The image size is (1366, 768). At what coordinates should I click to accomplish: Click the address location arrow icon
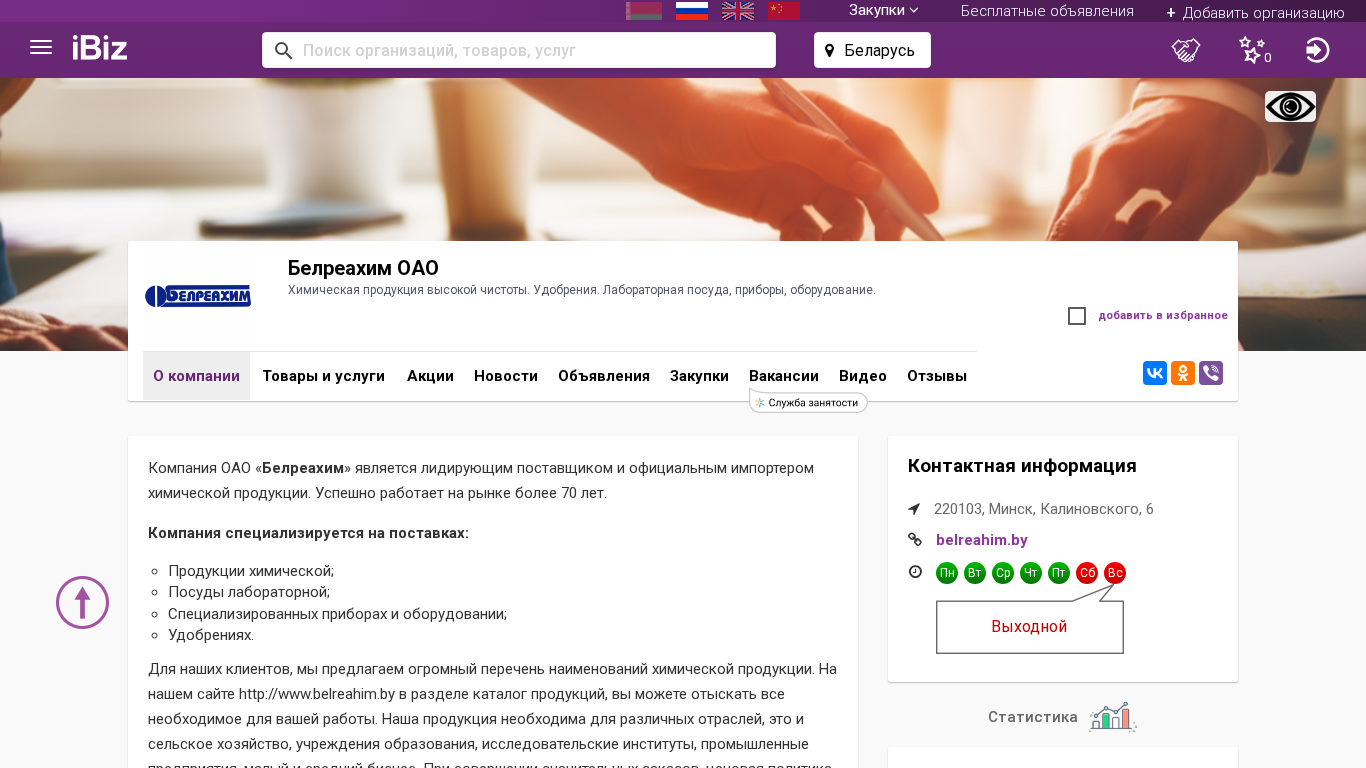pyautogui.click(x=914, y=509)
